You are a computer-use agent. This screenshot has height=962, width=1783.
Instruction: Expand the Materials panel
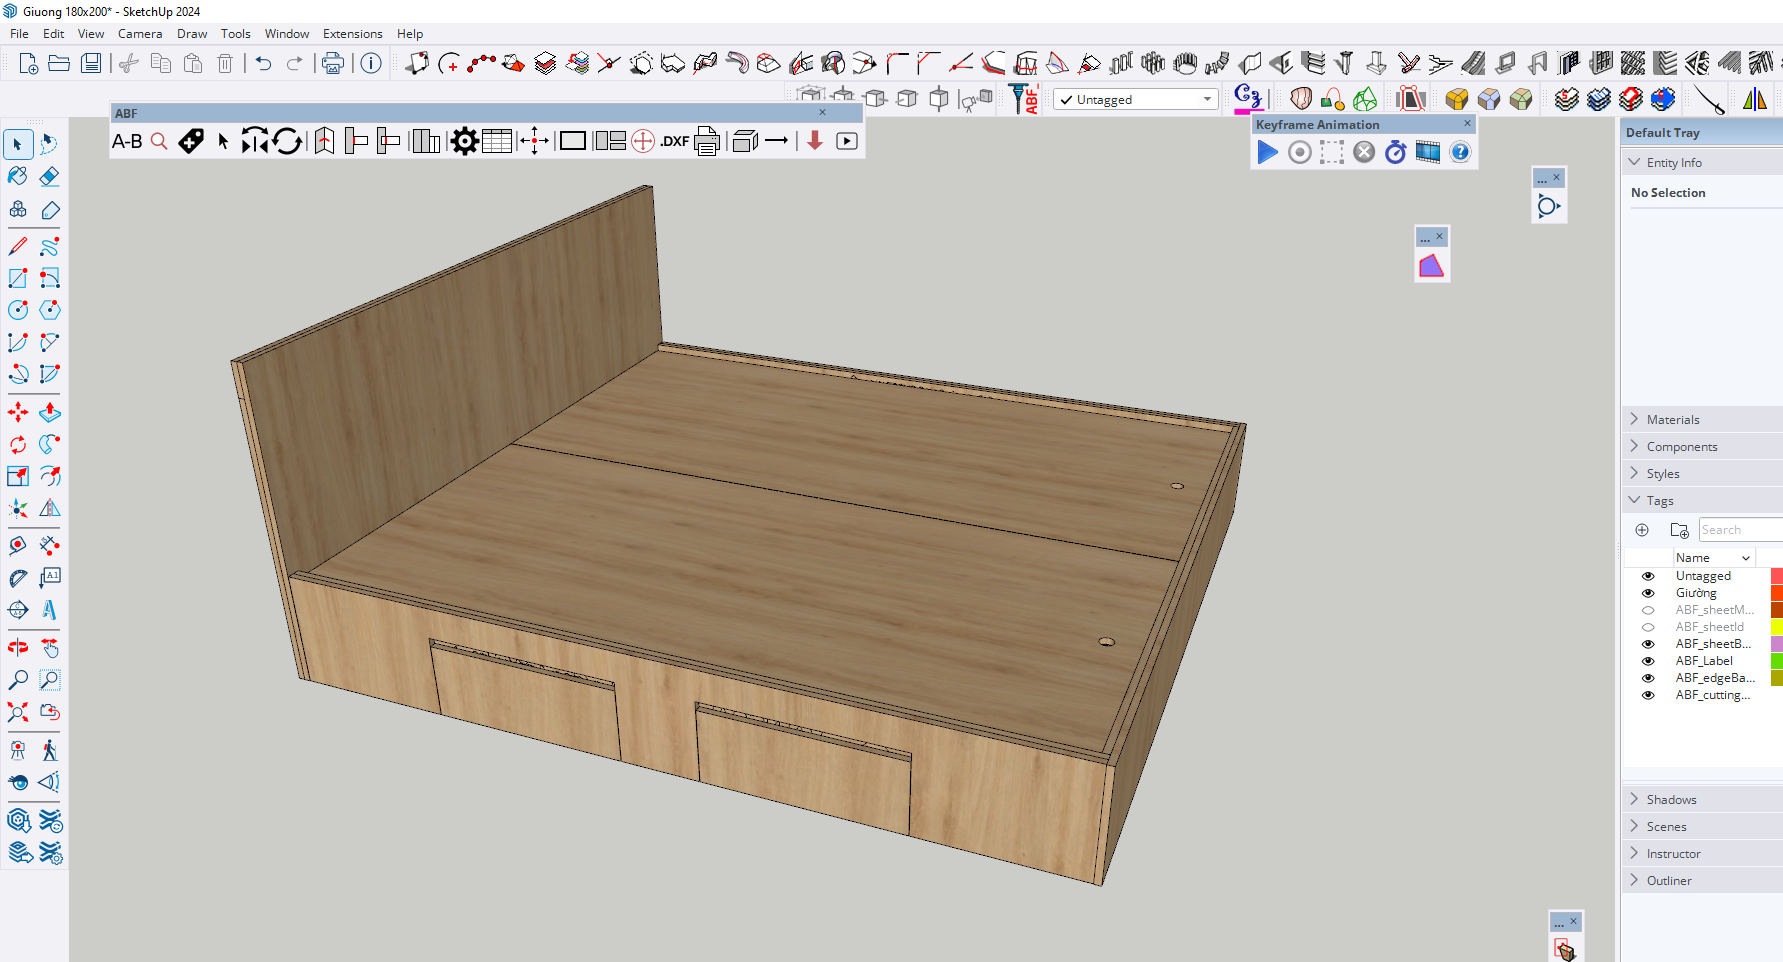(x=1673, y=420)
